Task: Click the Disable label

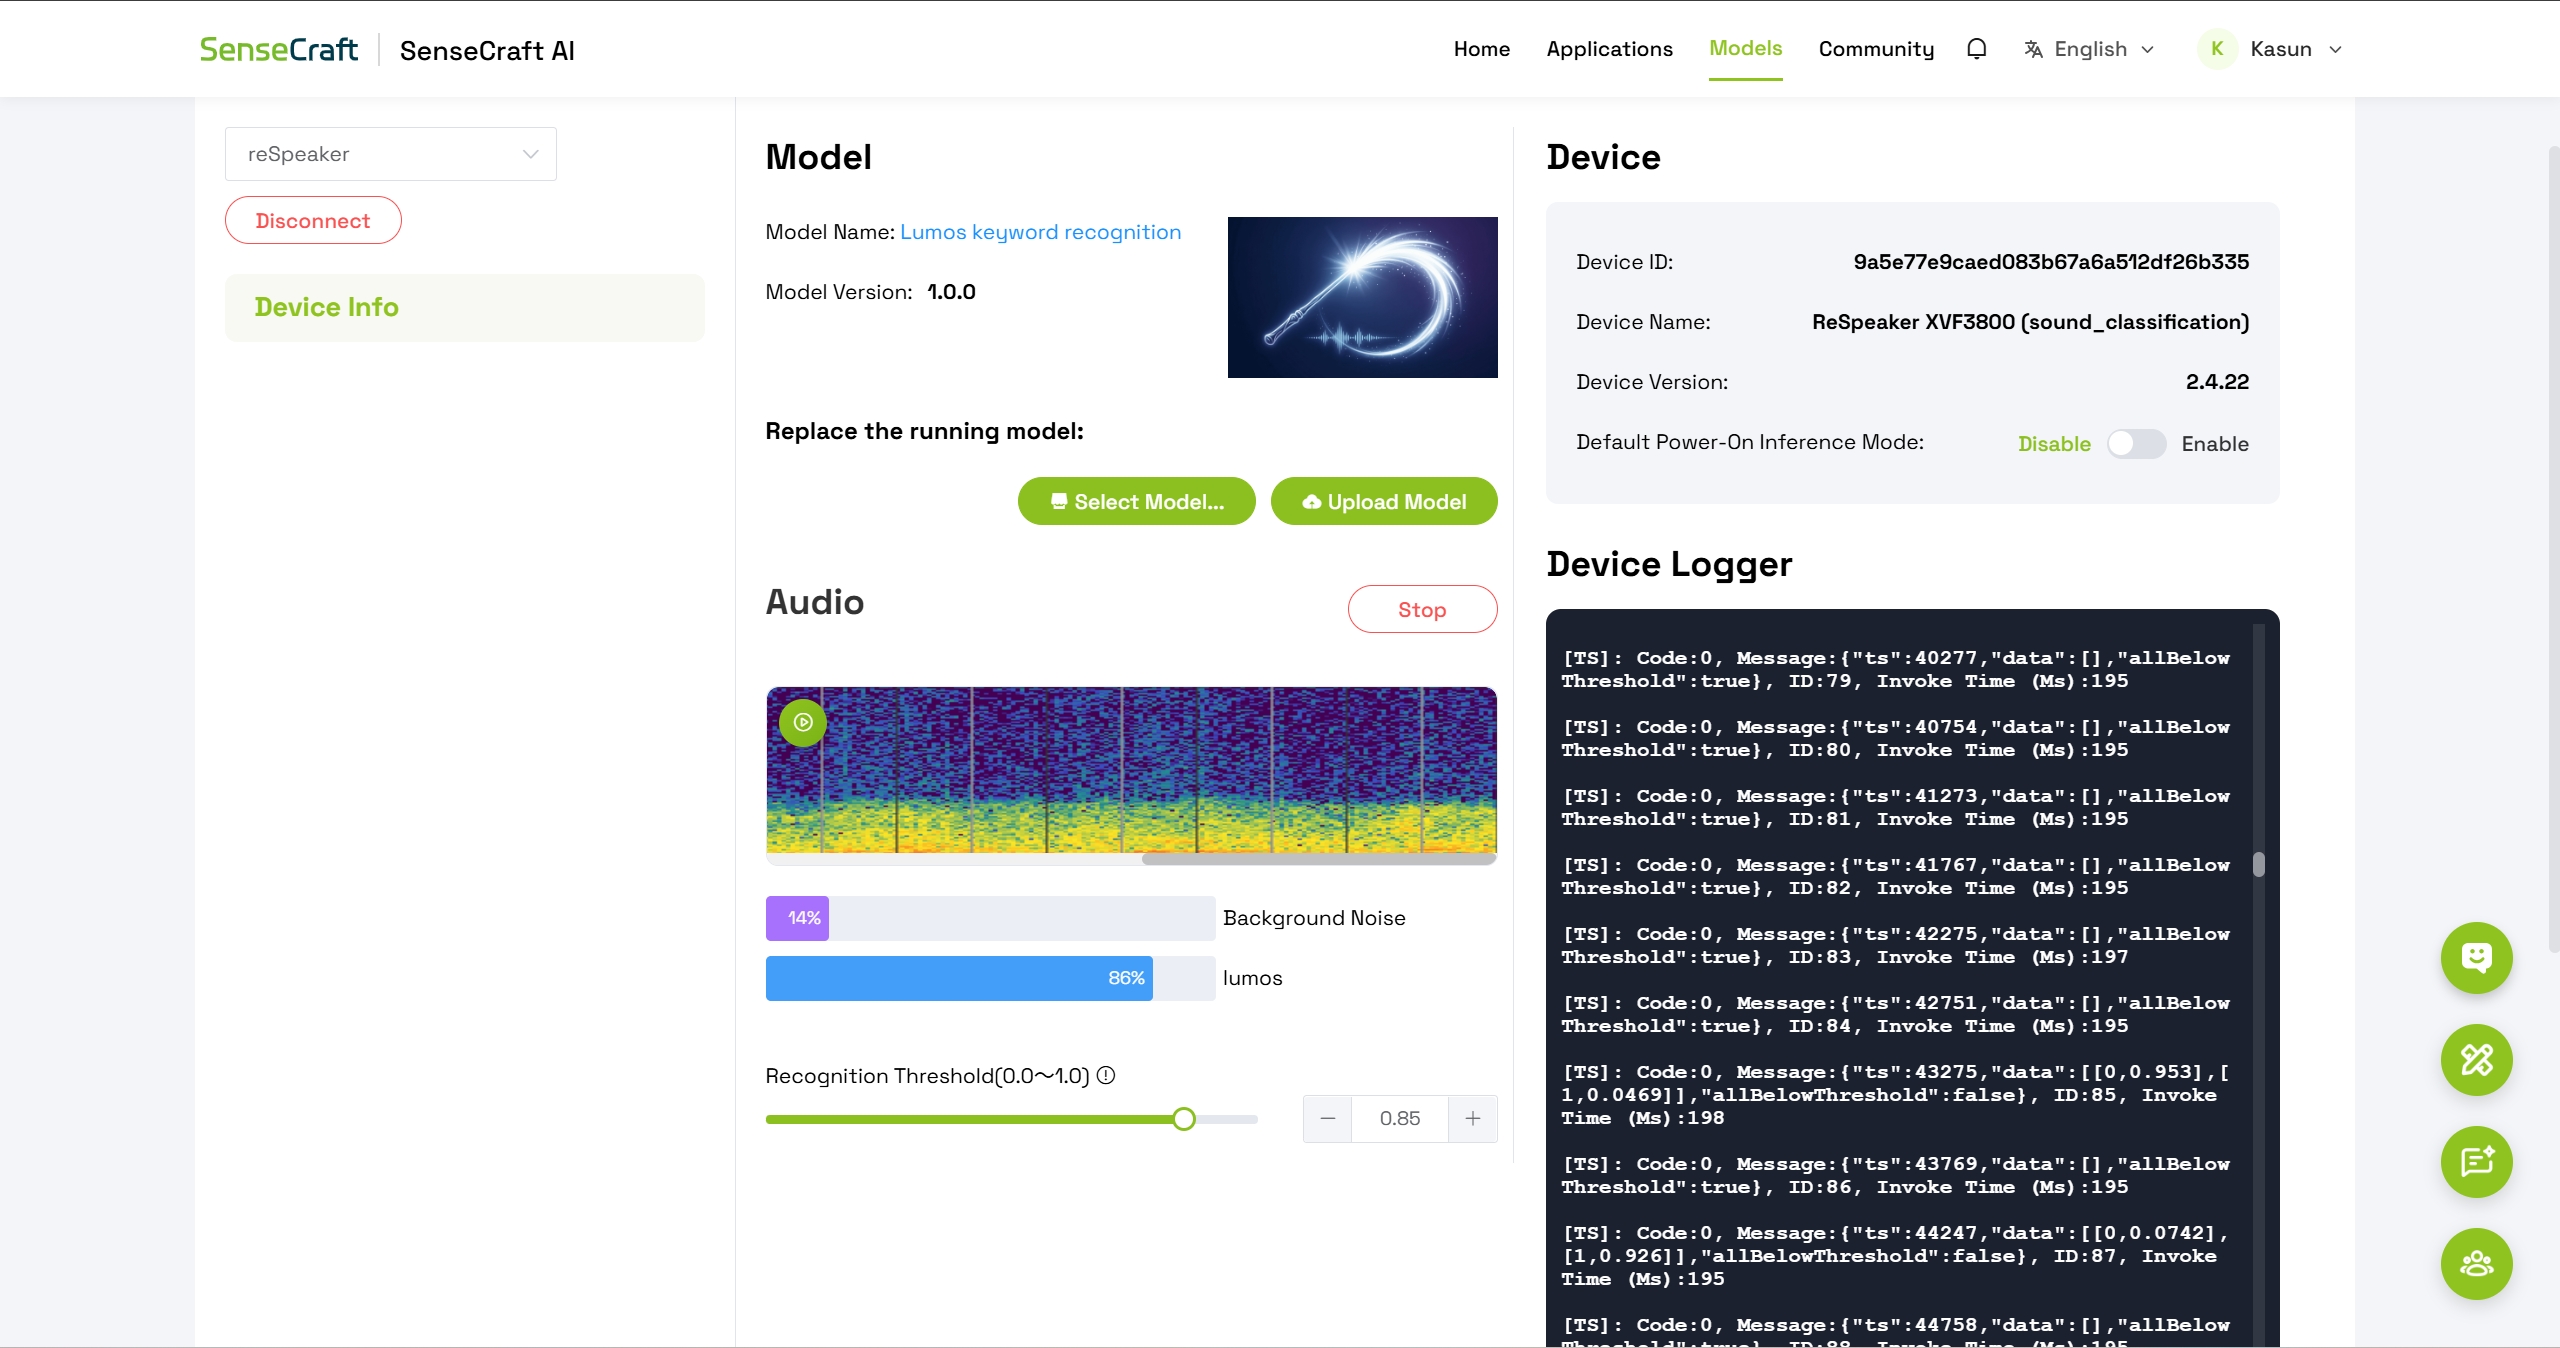Action: click(x=2054, y=444)
